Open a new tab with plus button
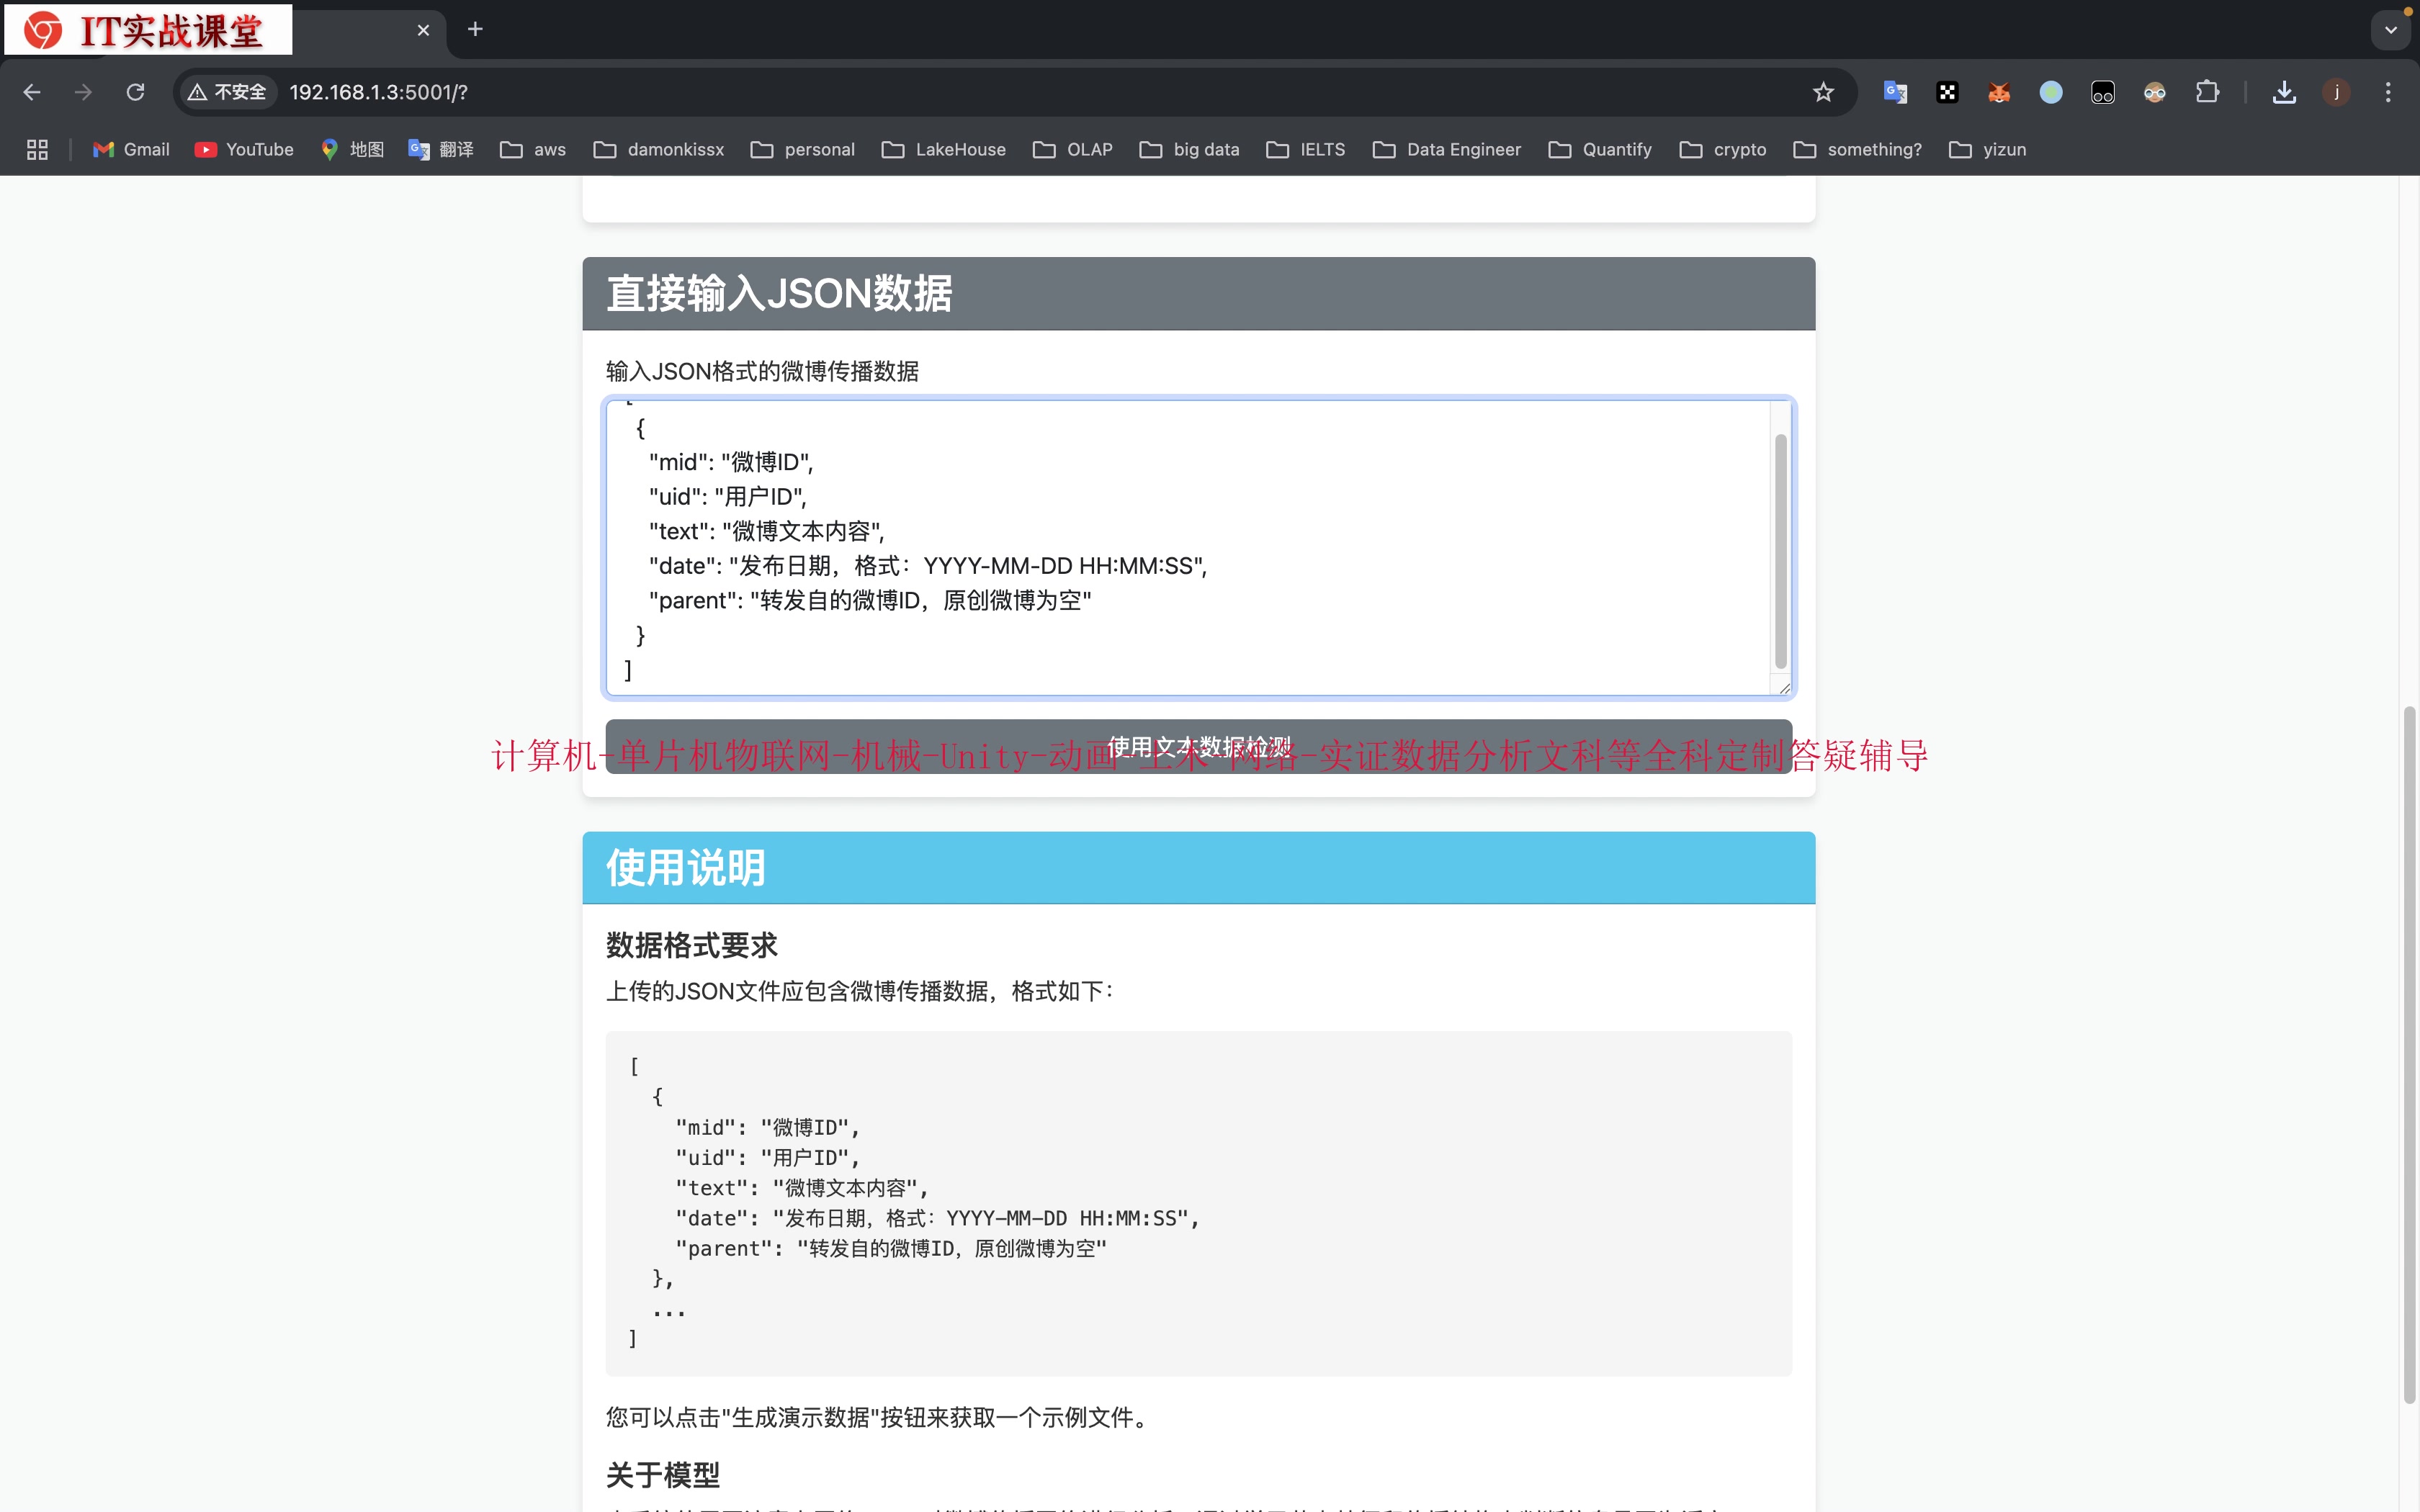 475,30
